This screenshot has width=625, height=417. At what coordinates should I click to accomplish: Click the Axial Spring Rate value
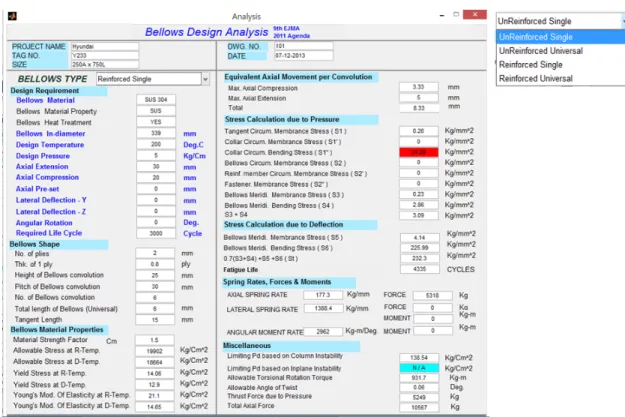point(323,295)
